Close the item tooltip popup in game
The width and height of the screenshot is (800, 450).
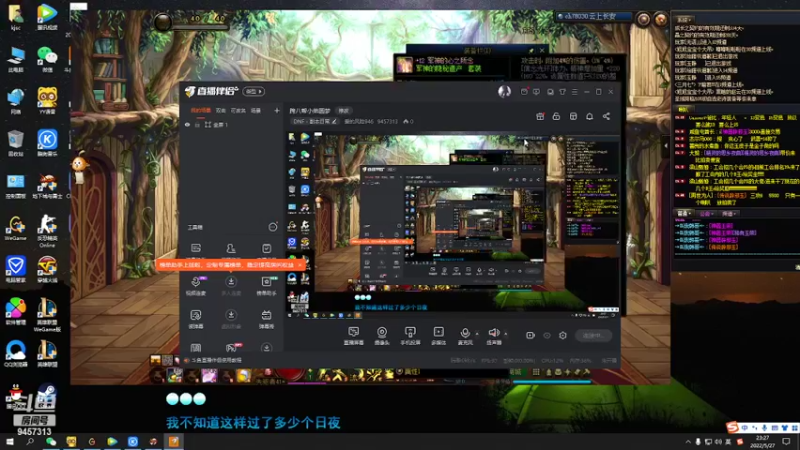[542, 50]
